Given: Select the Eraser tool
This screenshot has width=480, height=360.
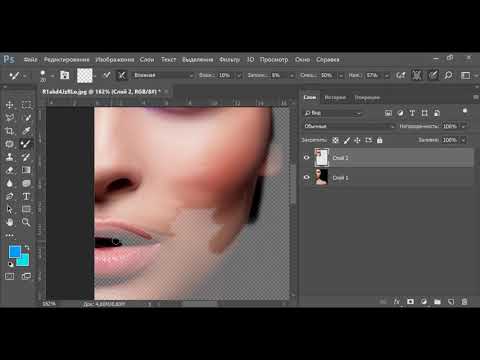Looking at the screenshot, I should (x=10, y=170).
